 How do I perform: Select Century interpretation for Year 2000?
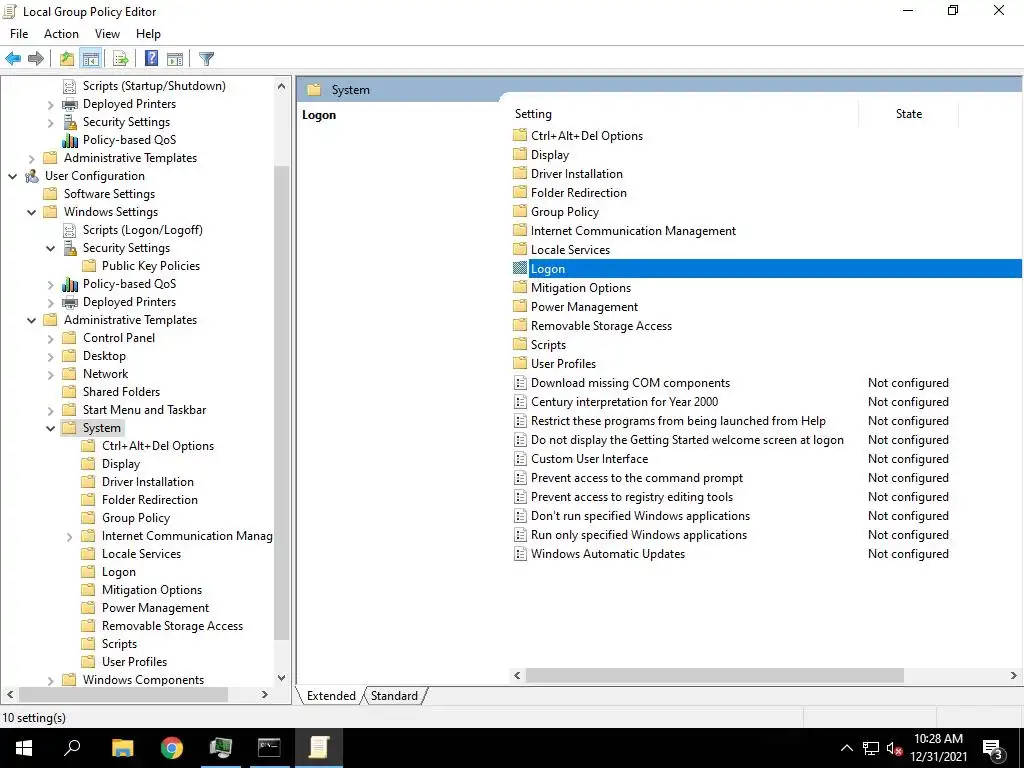624,402
